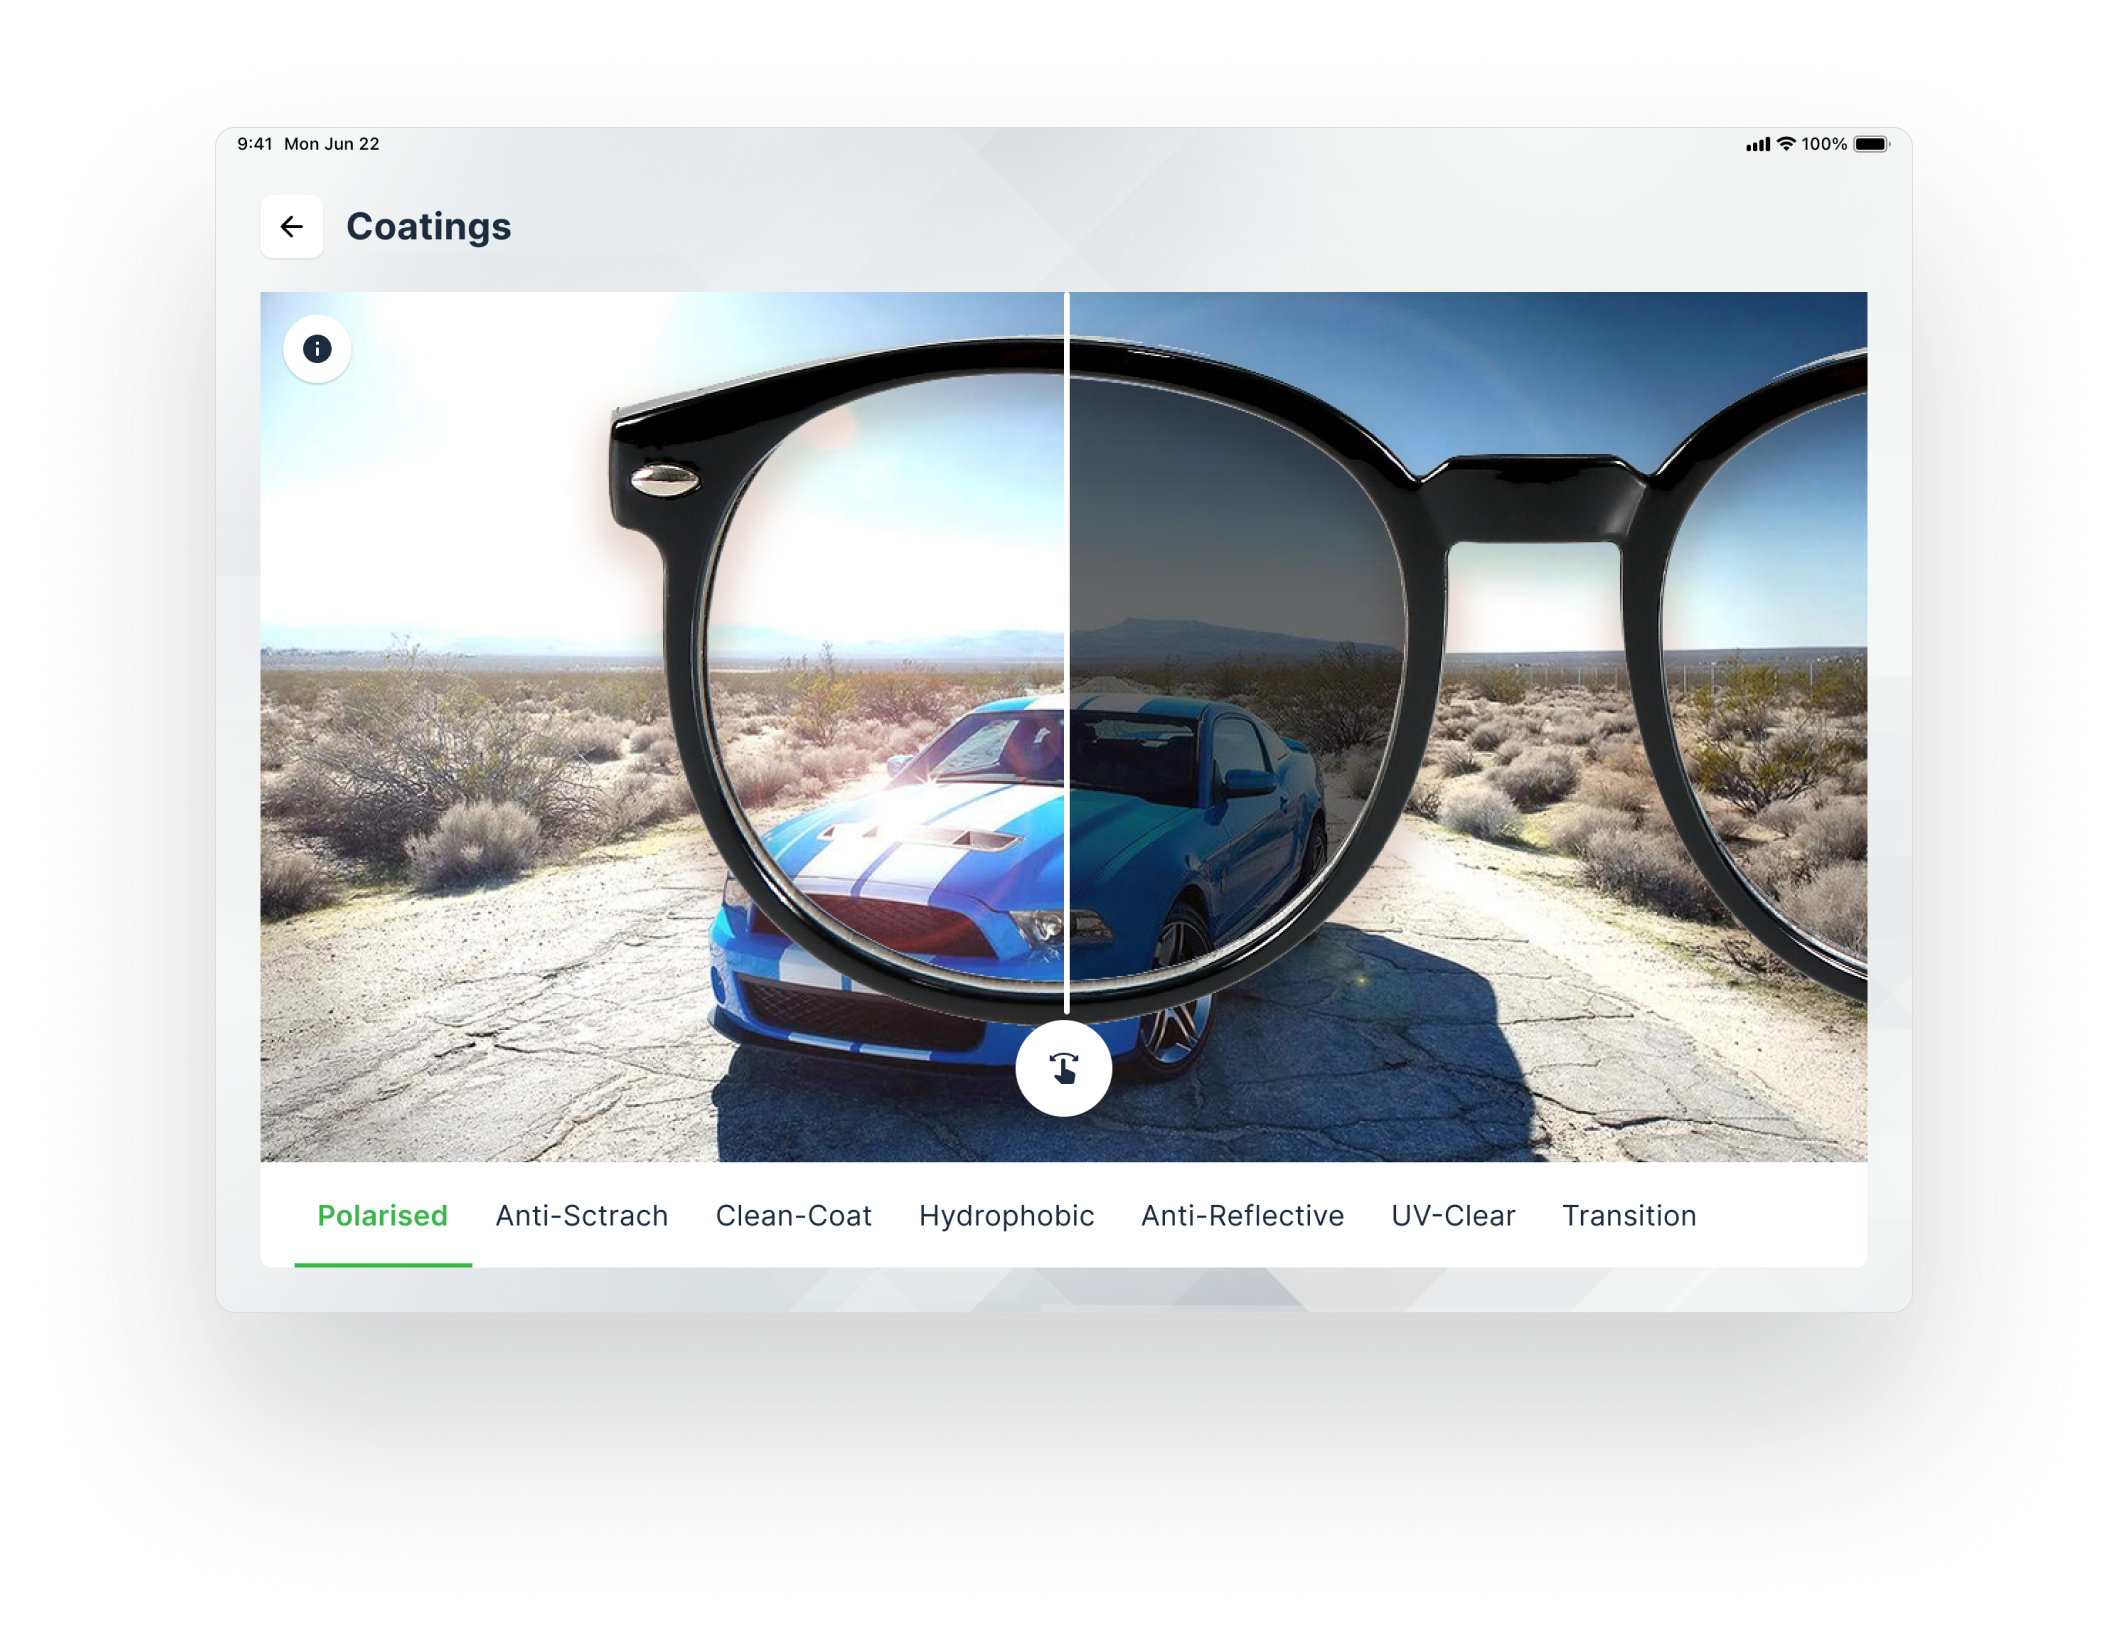Click the comparison slider drag handle
Image resolution: width=2128 pixels, height=1636 pixels.
(1064, 1068)
